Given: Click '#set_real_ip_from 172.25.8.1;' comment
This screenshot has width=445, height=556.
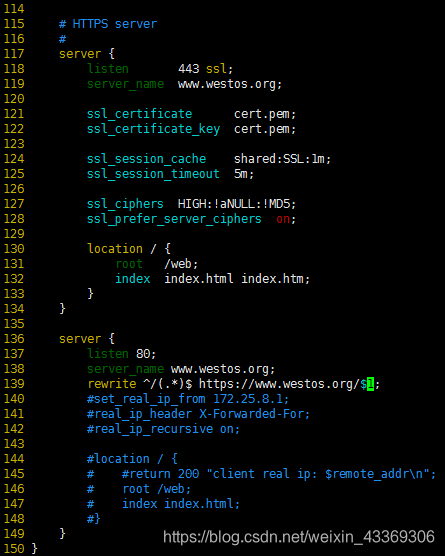Looking at the screenshot, I should tap(188, 399).
